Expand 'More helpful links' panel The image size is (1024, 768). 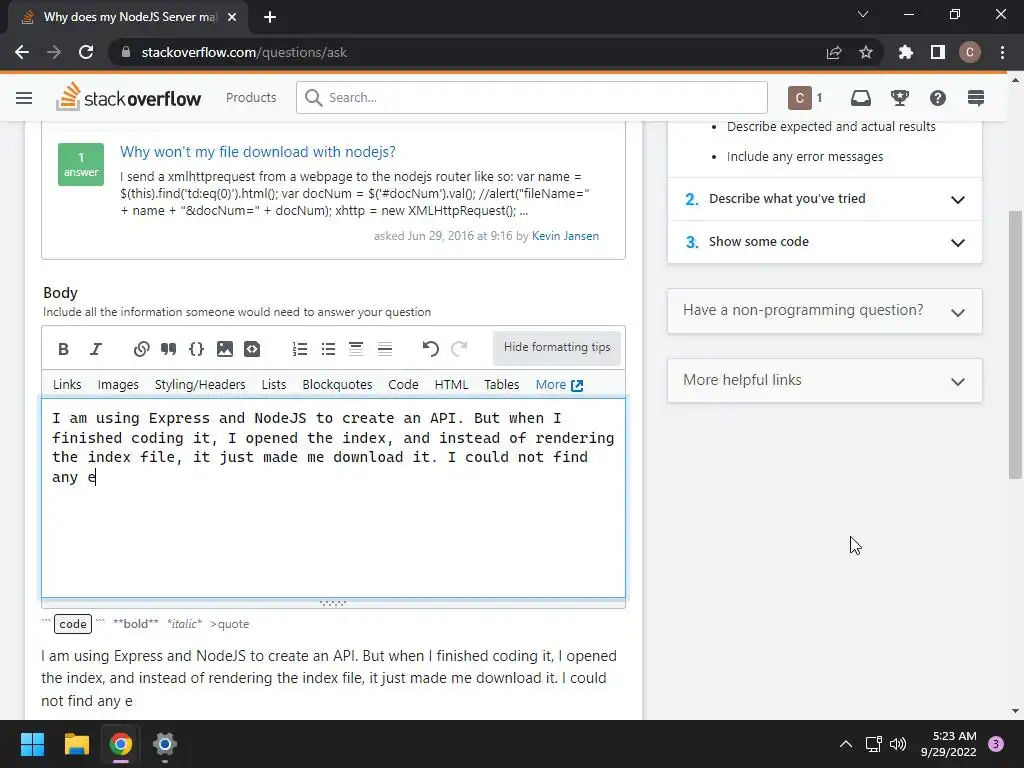[x=825, y=381]
